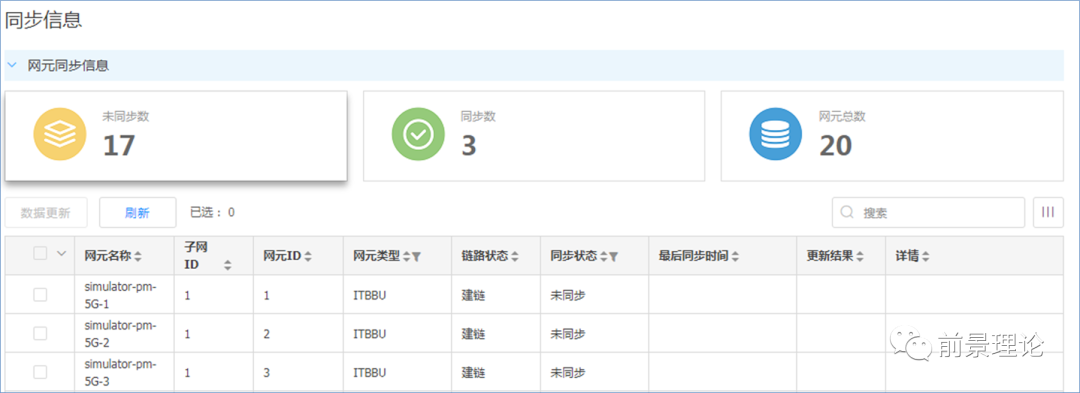Viewport: 1080px width, 393px height.
Task: Sort by 网元名称 column arrows
Action: (x=138, y=257)
